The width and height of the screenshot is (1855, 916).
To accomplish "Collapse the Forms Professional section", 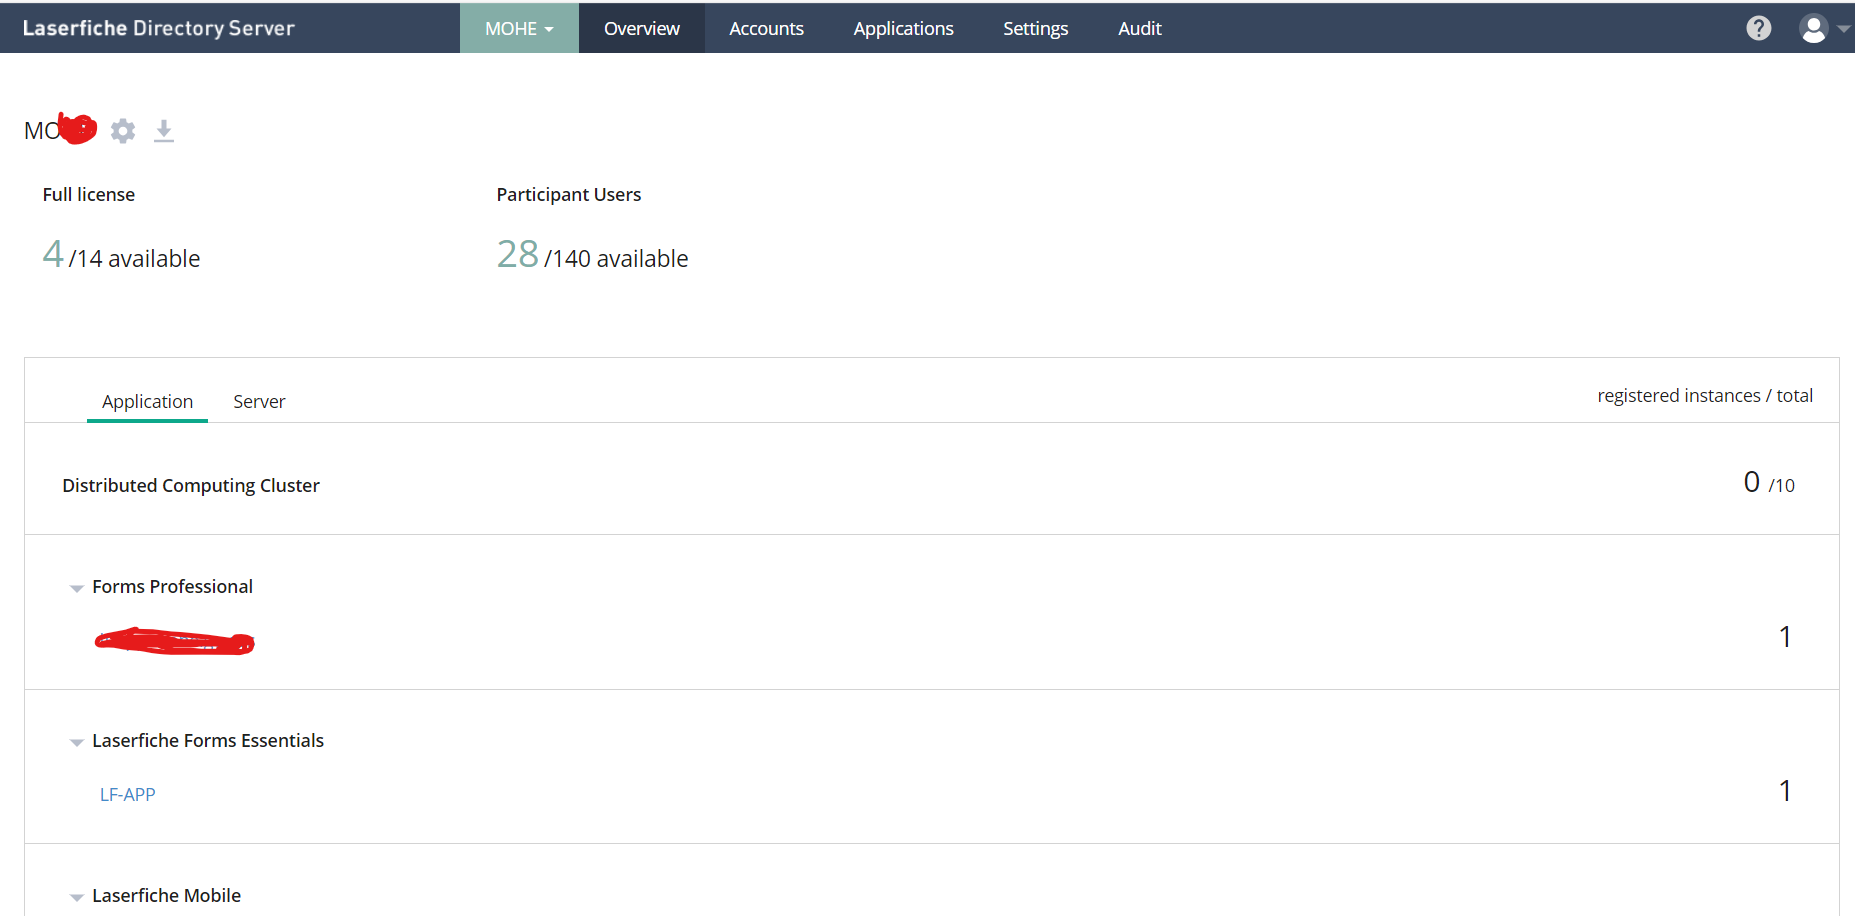I will tap(76, 588).
